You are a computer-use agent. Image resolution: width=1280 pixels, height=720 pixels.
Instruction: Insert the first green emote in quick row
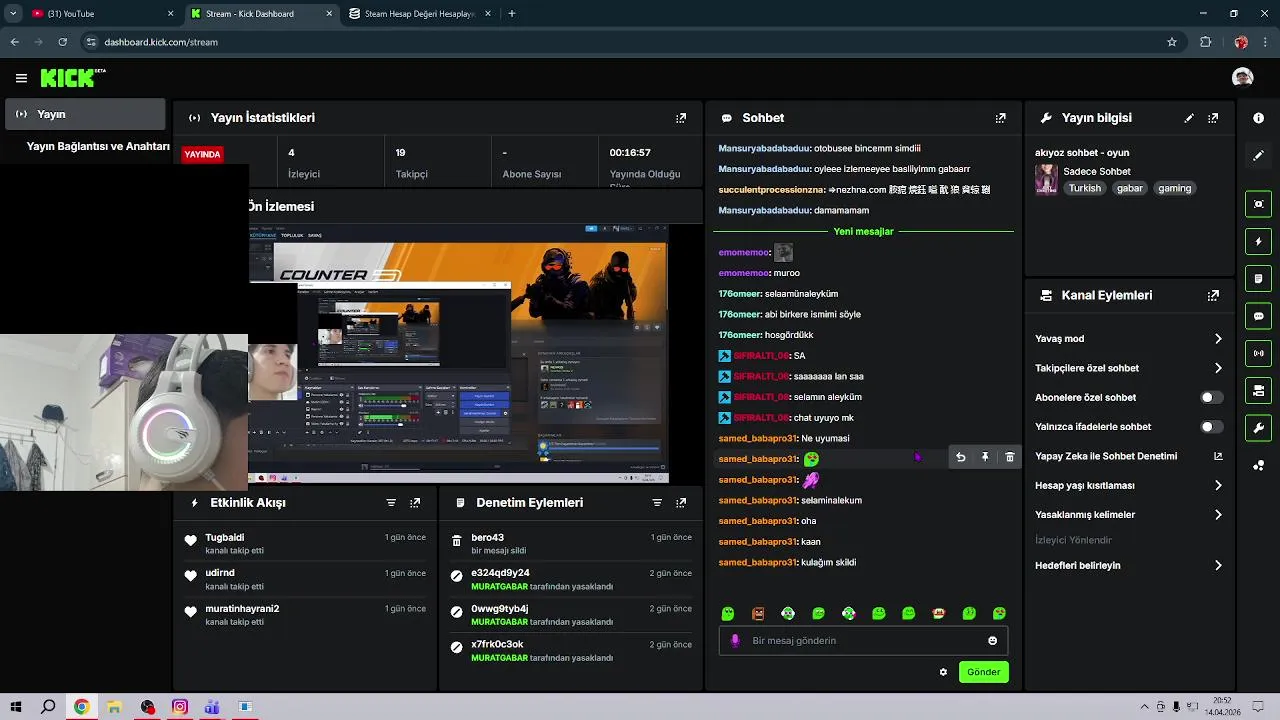click(728, 613)
